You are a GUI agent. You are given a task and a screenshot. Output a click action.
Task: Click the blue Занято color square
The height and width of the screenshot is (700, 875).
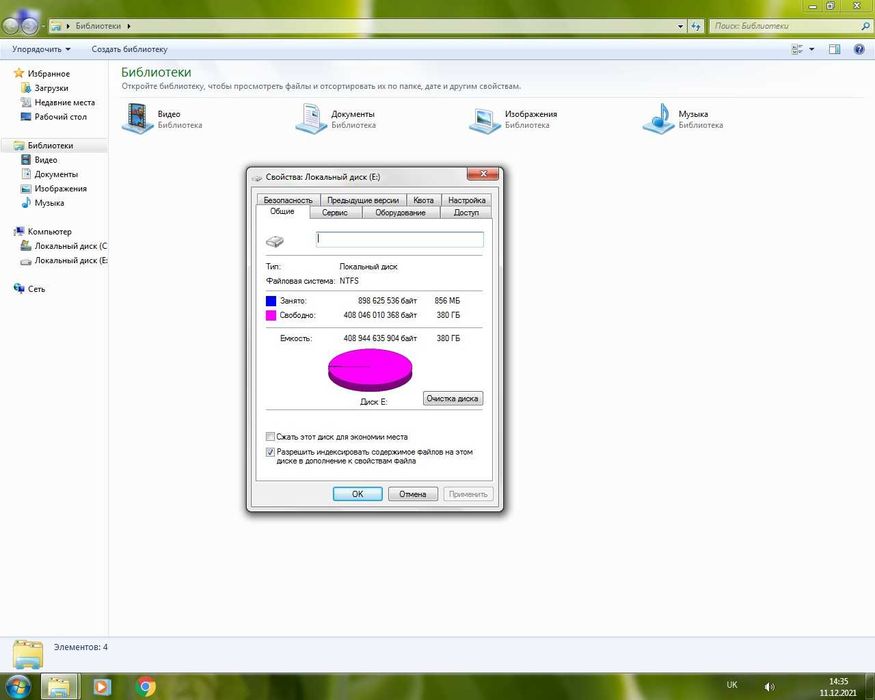point(271,301)
